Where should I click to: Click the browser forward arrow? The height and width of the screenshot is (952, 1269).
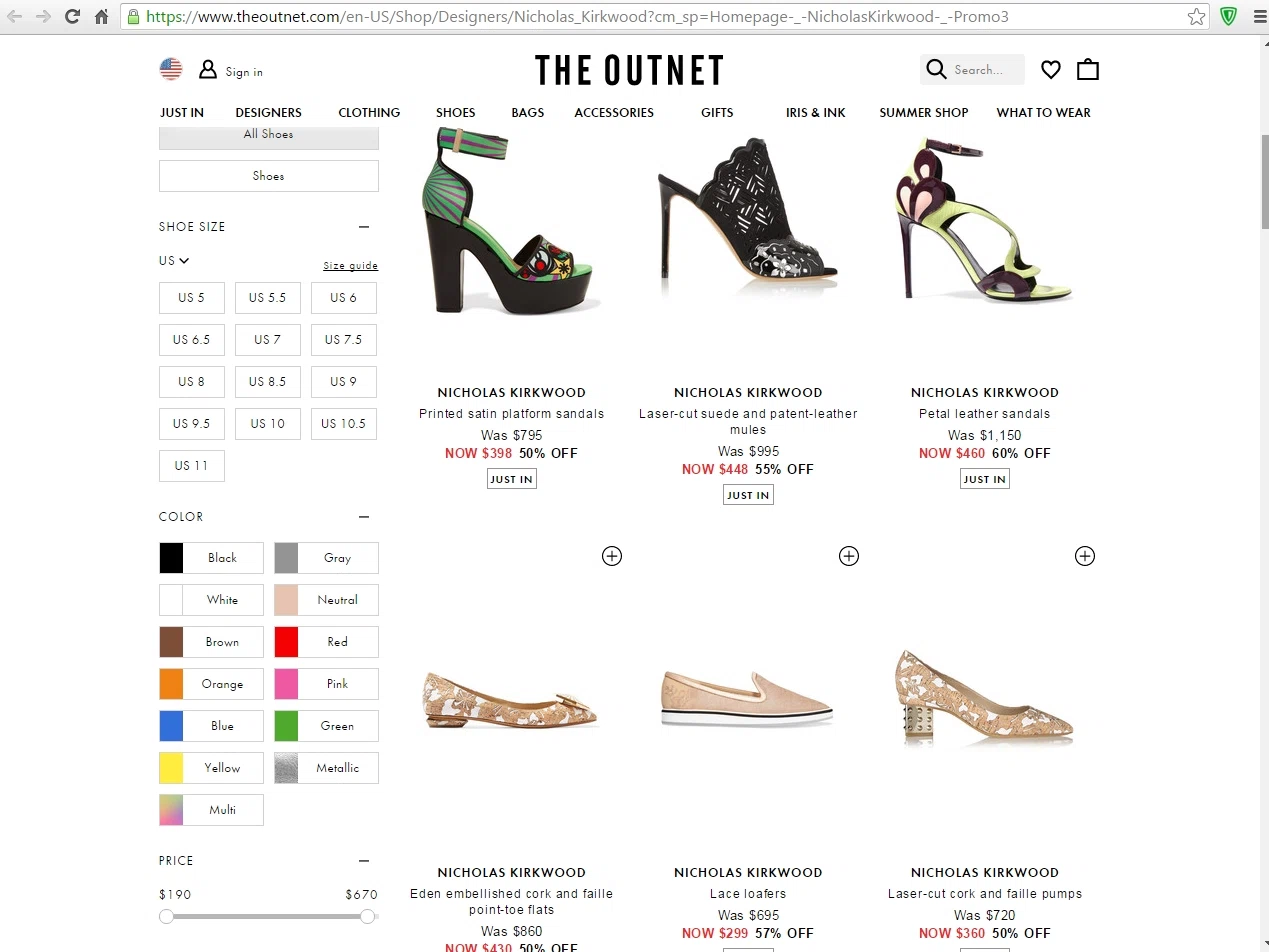point(43,16)
